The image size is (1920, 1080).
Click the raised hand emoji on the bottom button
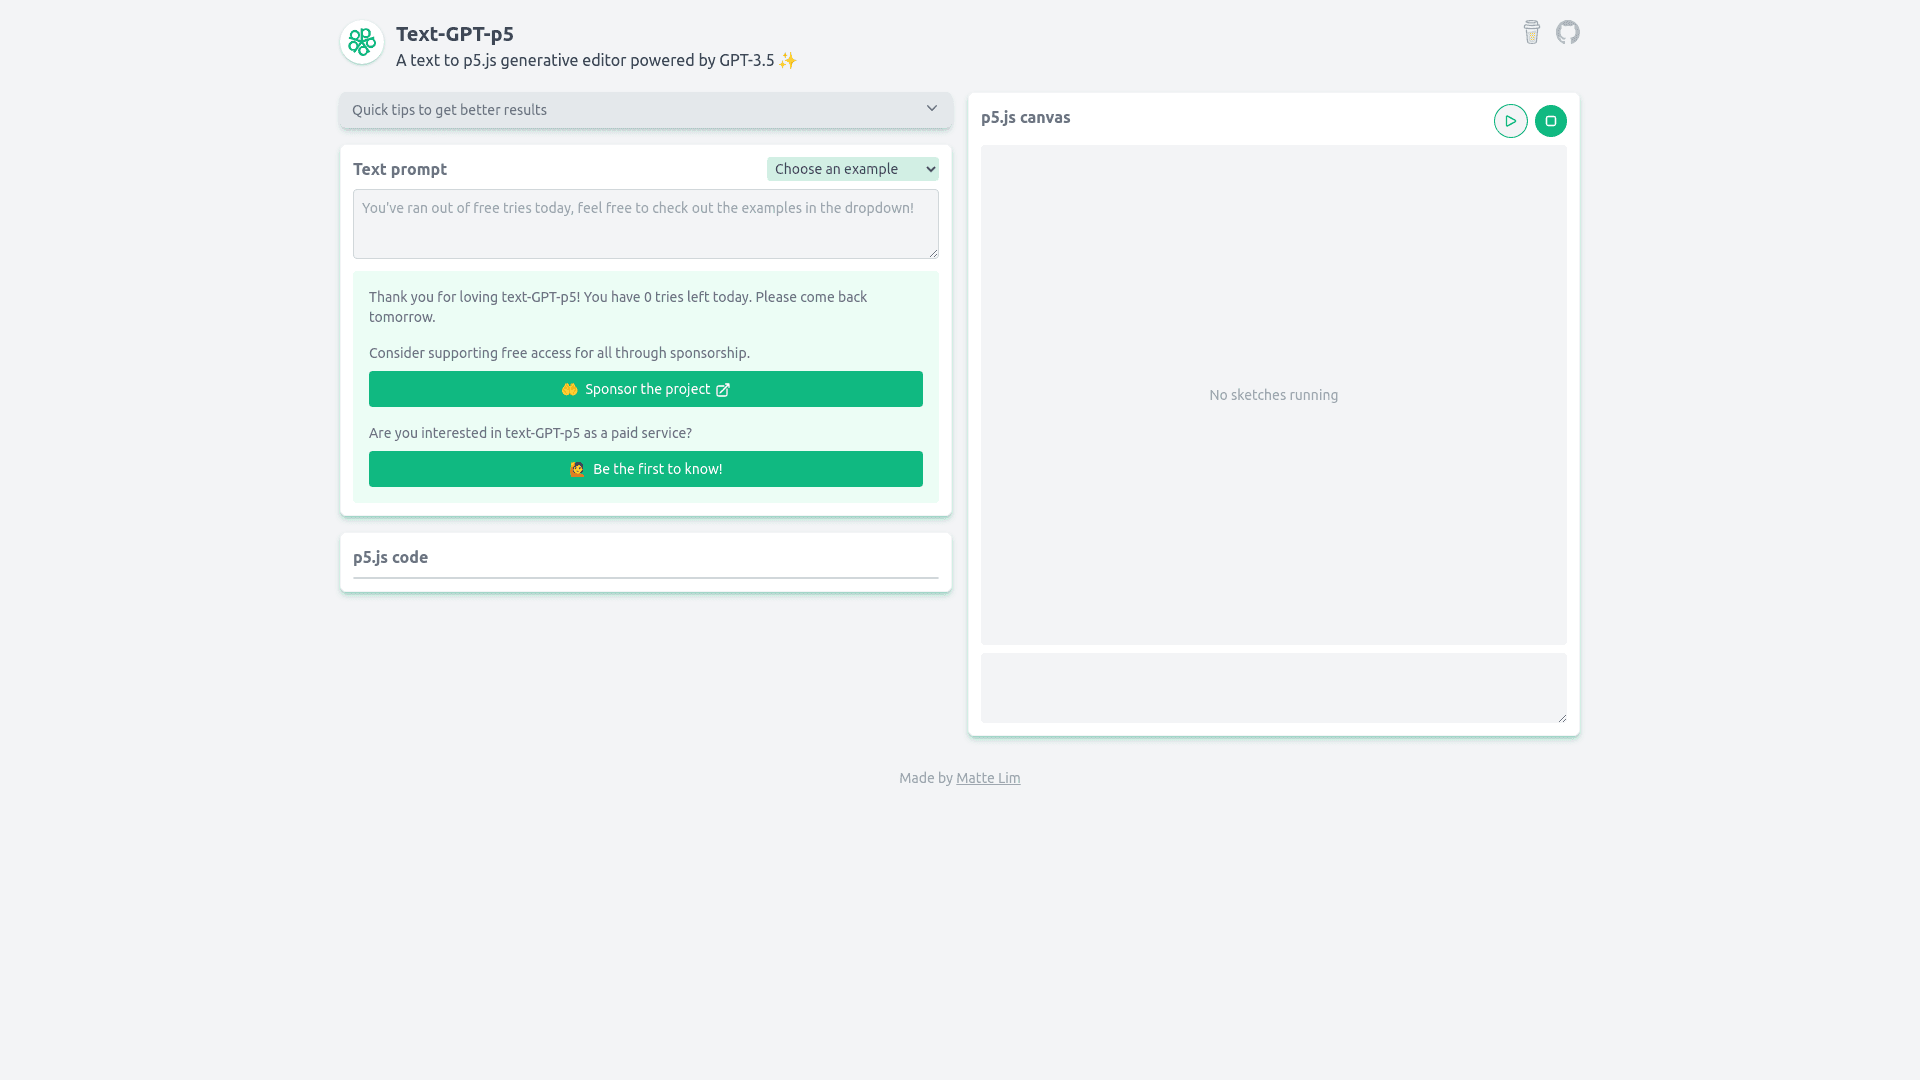pyautogui.click(x=577, y=469)
